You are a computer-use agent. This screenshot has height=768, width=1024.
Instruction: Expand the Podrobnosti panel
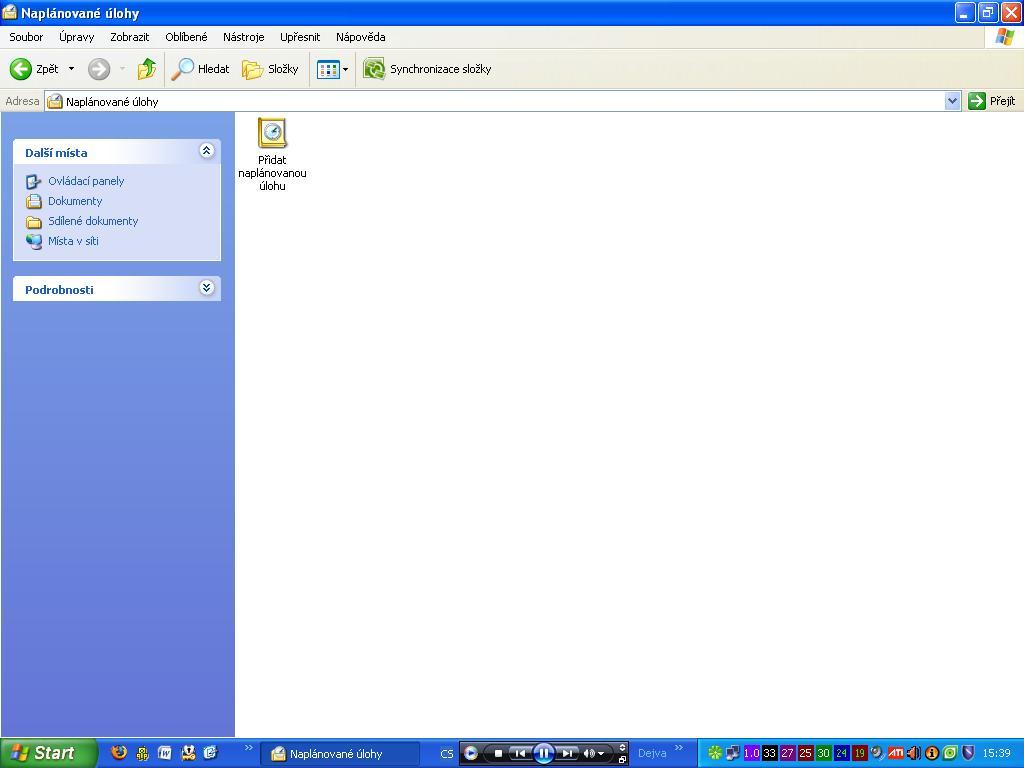[206, 288]
